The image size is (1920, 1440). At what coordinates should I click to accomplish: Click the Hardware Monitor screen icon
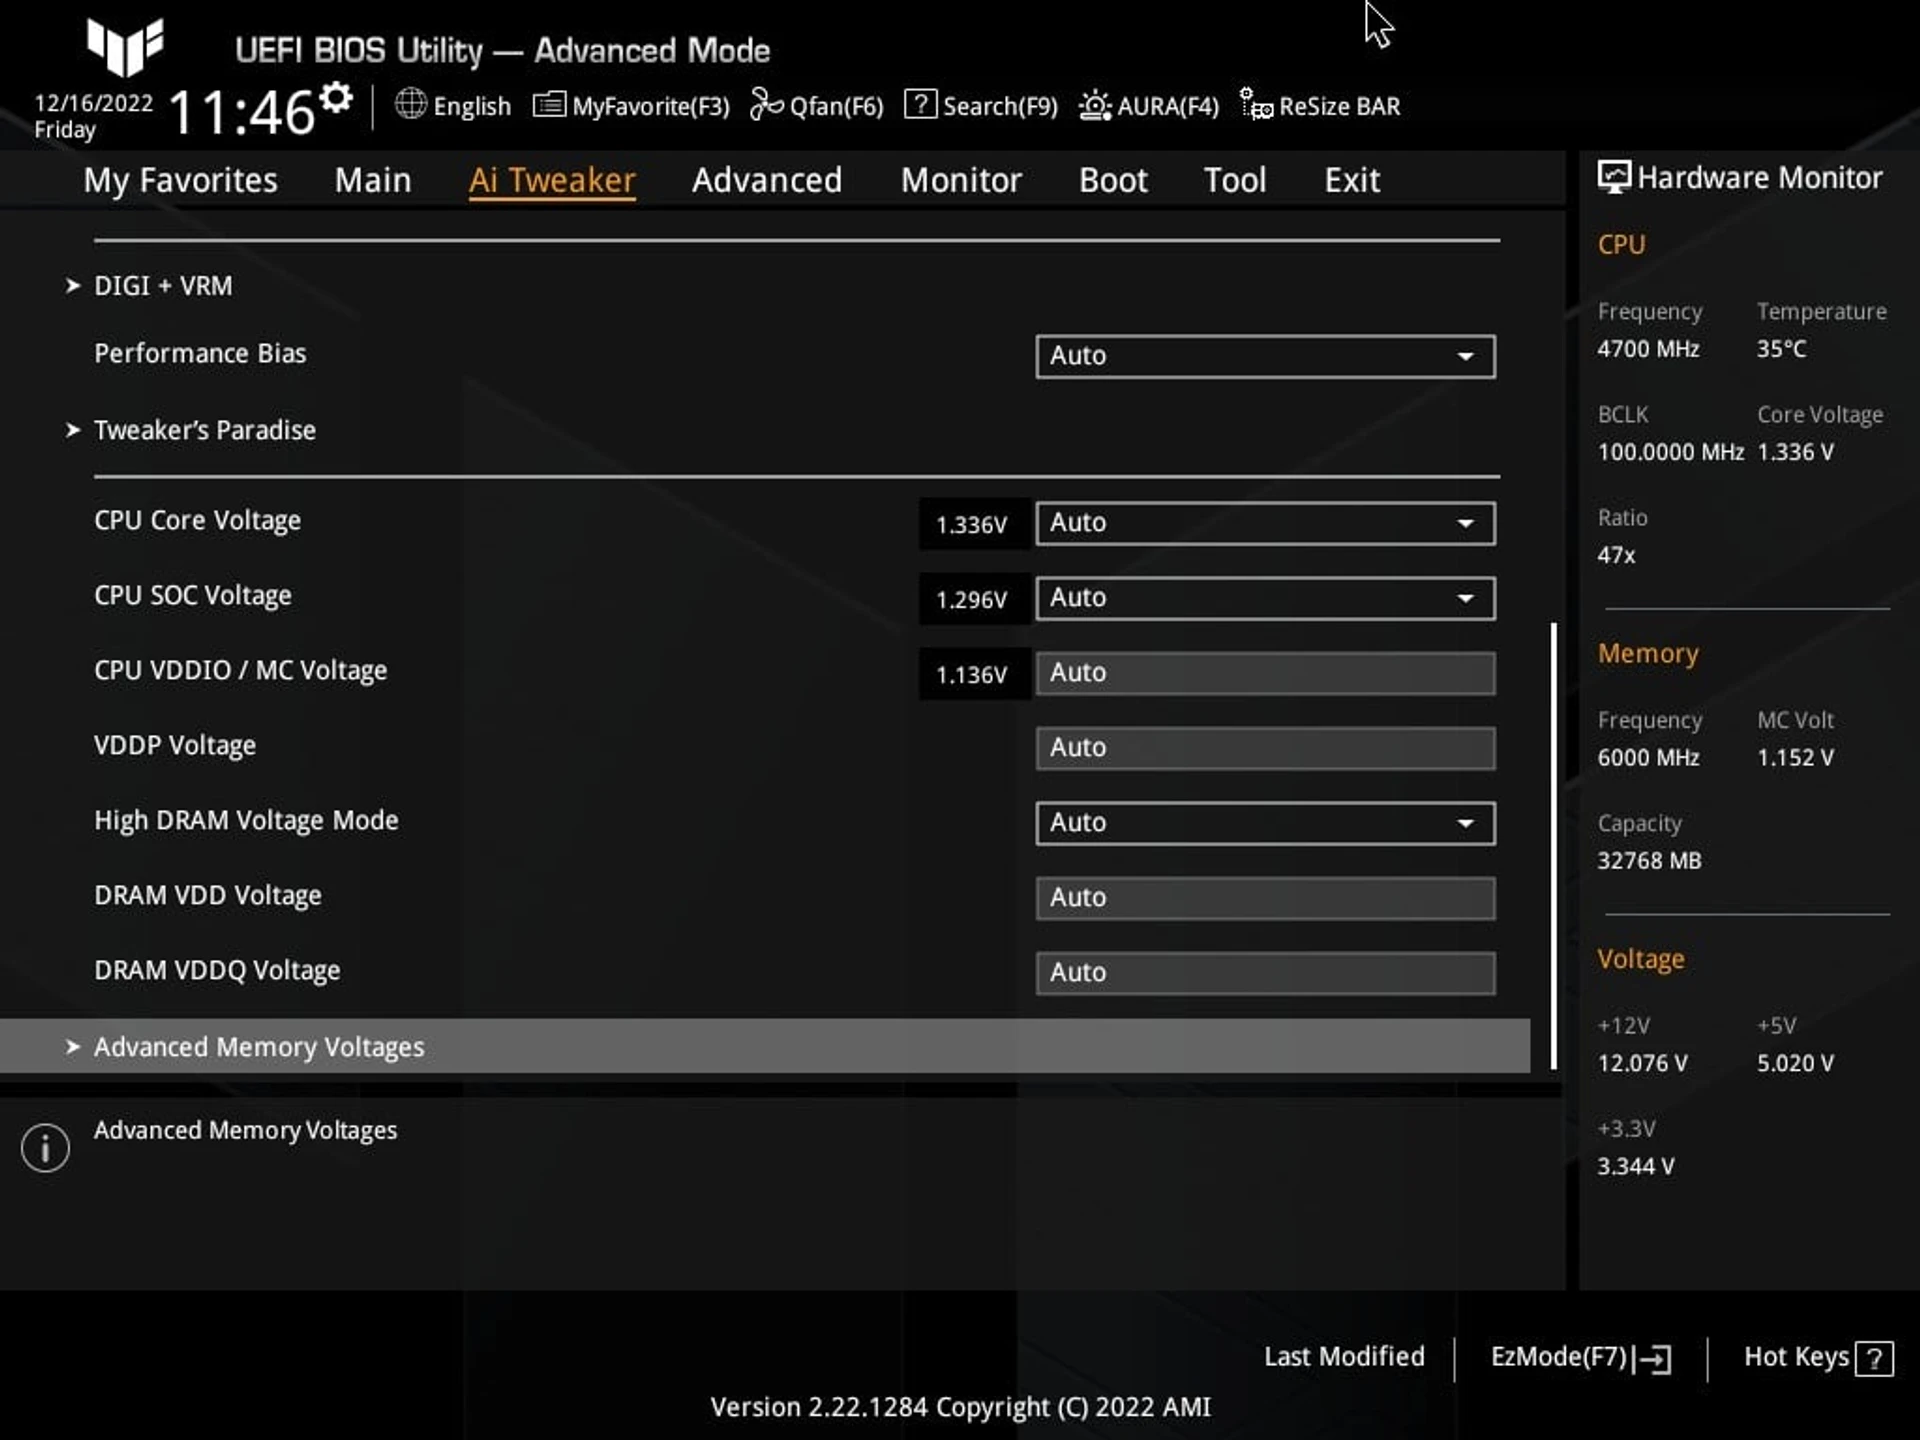click(x=1613, y=177)
